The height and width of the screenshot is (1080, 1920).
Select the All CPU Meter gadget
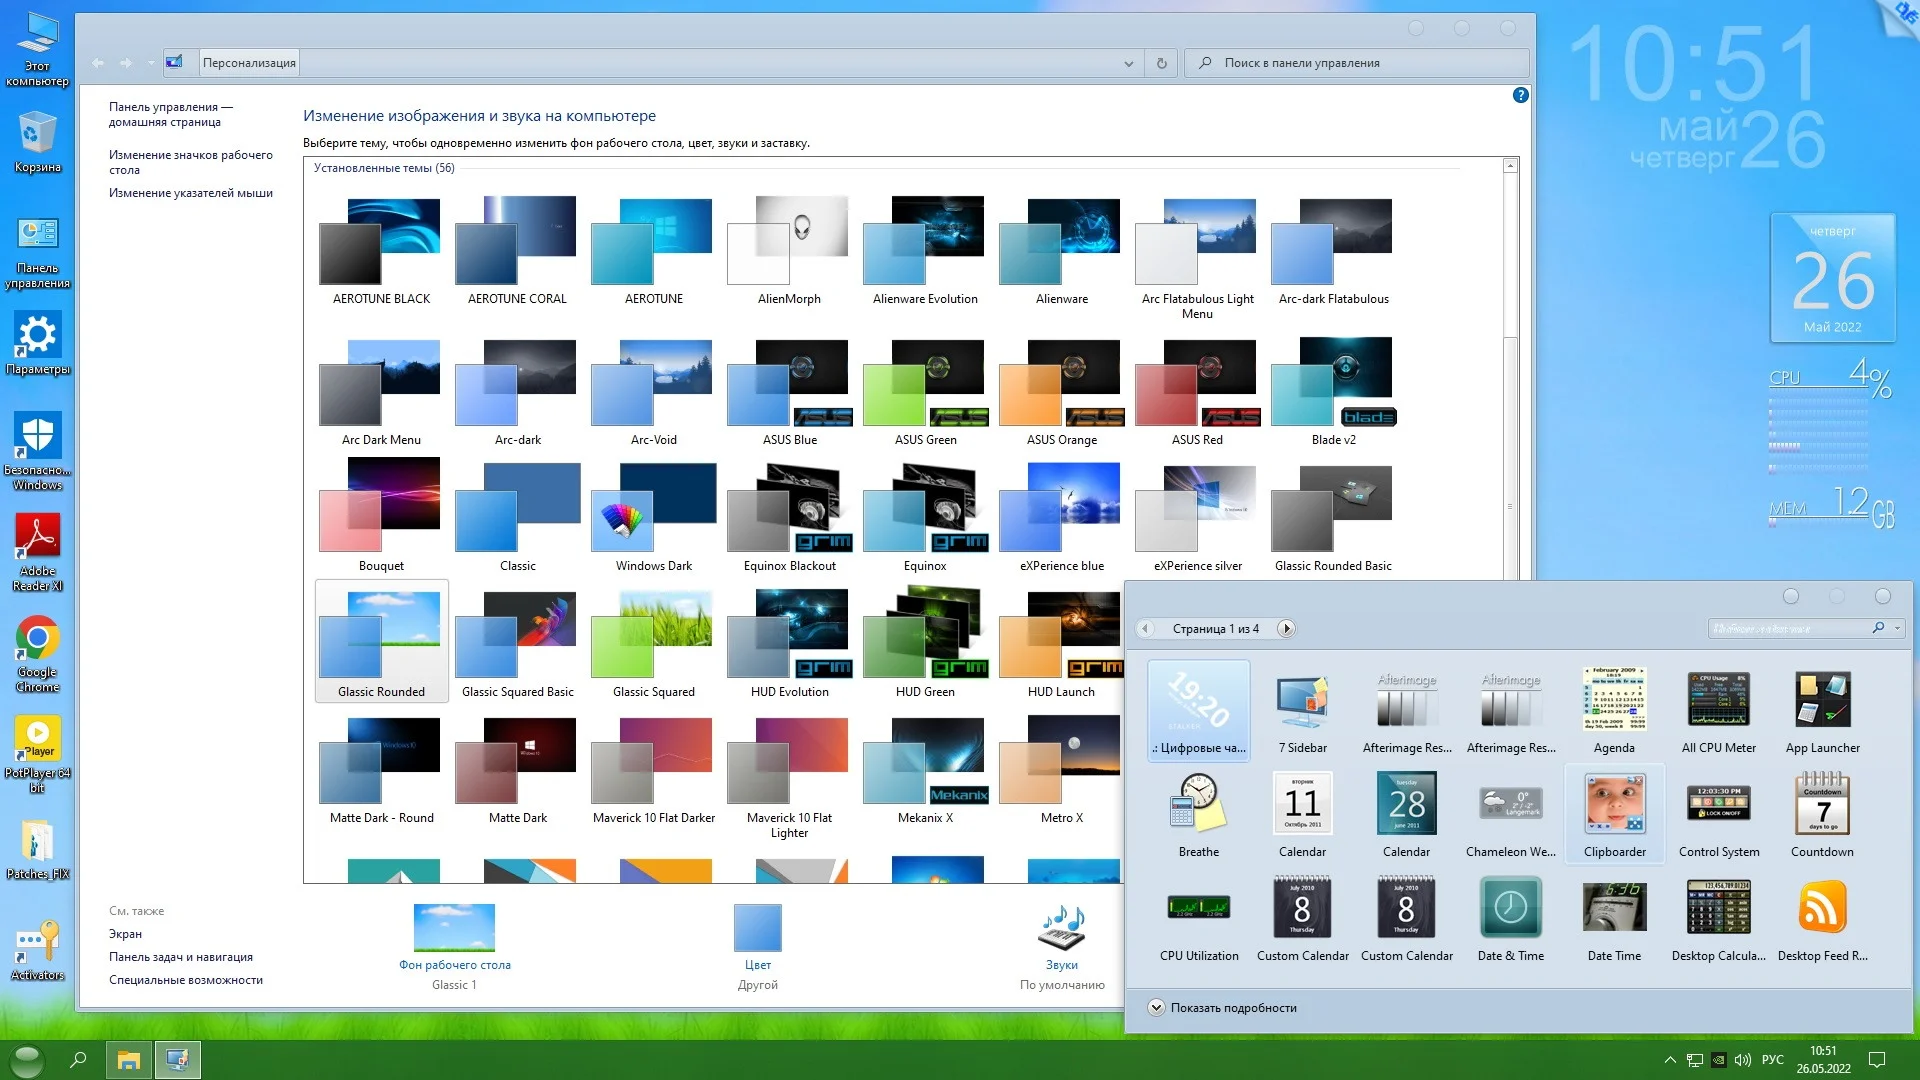pyautogui.click(x=1718, y=700)
